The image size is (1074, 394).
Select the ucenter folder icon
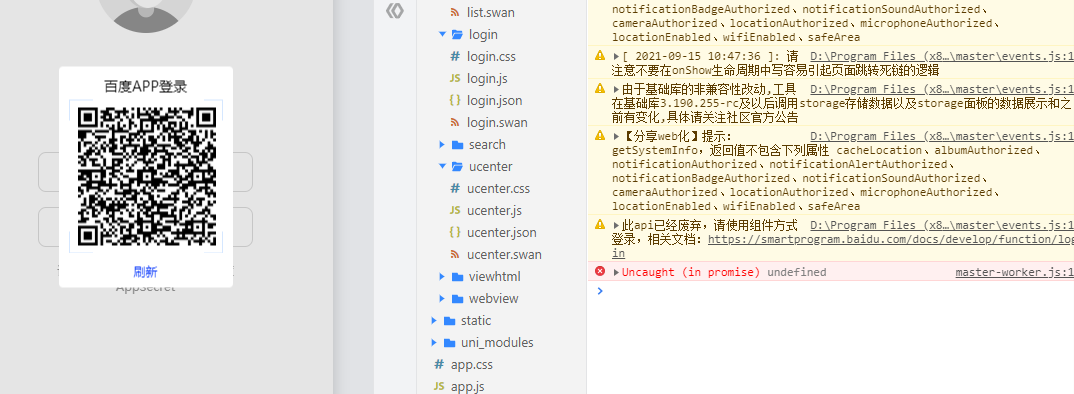pyautogui.click(x=458, y=167)
